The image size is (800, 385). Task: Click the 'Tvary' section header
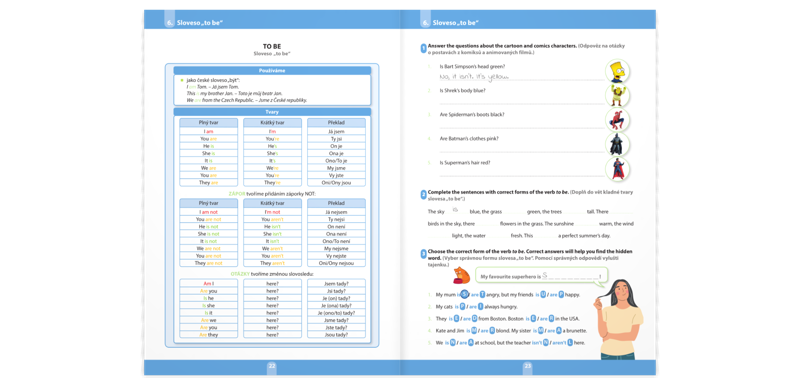tap(272, 112)
